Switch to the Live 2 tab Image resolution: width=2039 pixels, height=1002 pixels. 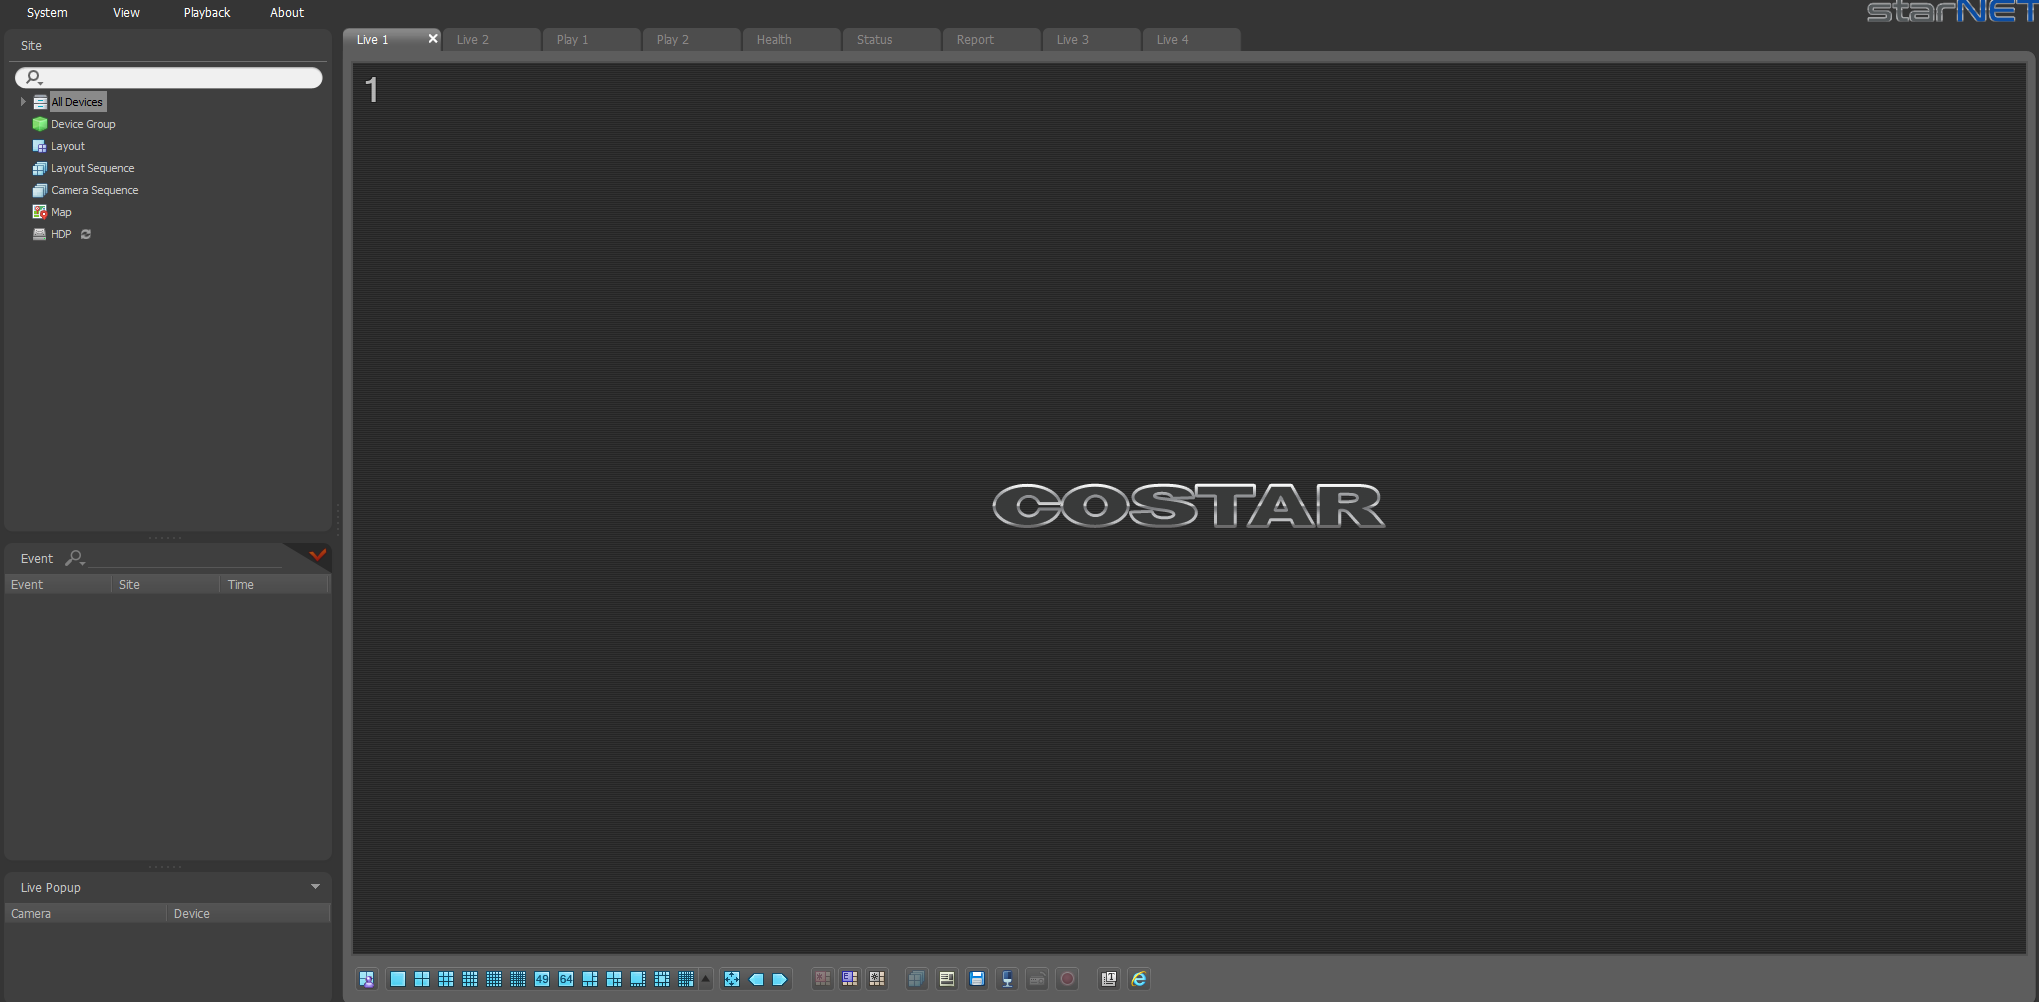pos(491,40)
